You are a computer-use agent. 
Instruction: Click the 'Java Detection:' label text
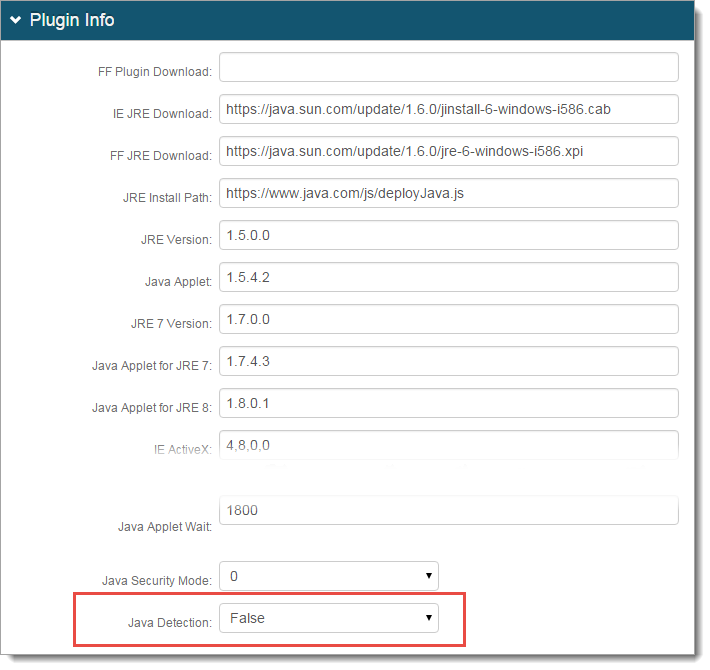pyautogui.click(x=169, y=623)
